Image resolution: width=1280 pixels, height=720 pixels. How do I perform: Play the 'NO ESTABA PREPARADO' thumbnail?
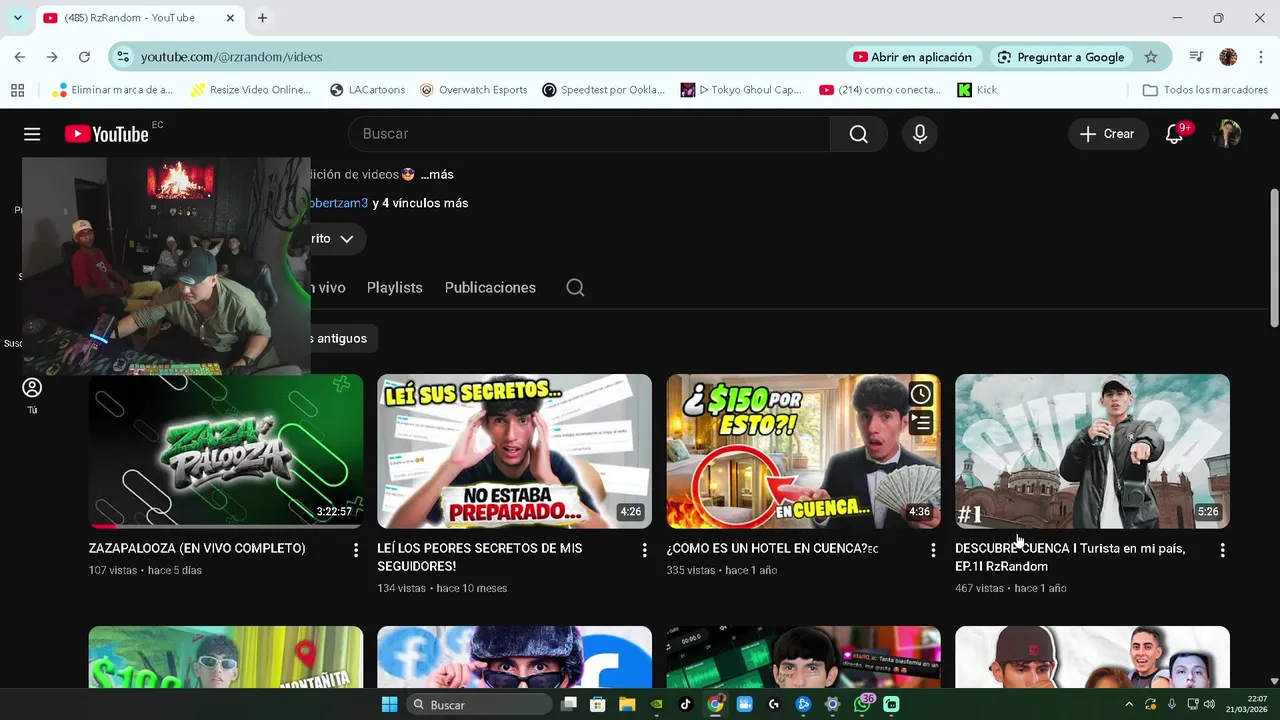coord(514,451)
